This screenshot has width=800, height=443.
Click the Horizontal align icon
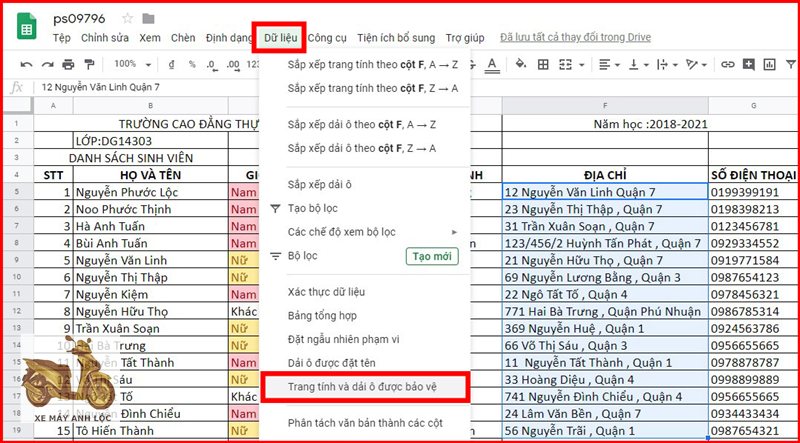coord(605,64)
